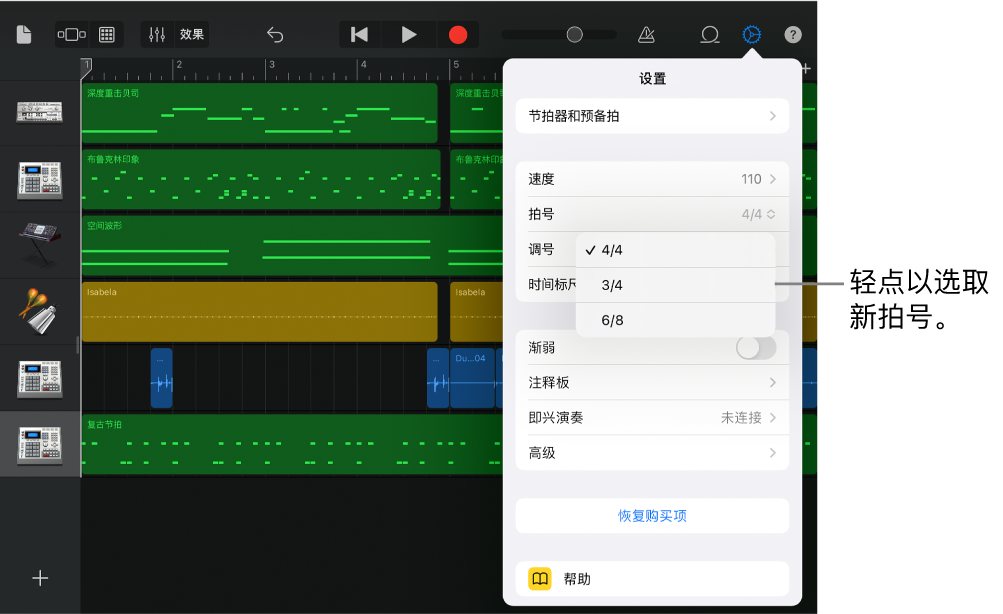Select the maracas percussion track icon
The image size is (1003, 614).
click(40, 311)
